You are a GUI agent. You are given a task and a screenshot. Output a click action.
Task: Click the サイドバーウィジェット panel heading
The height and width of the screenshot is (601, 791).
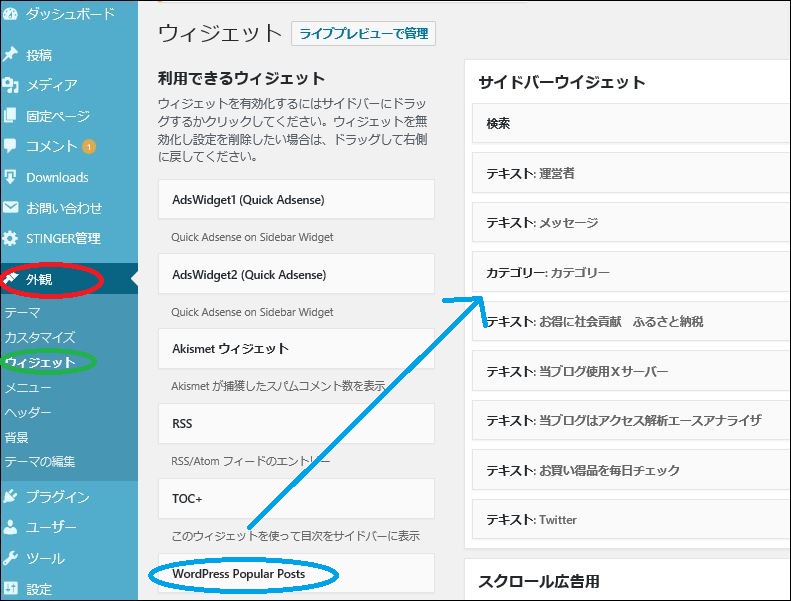coord(561,82)
